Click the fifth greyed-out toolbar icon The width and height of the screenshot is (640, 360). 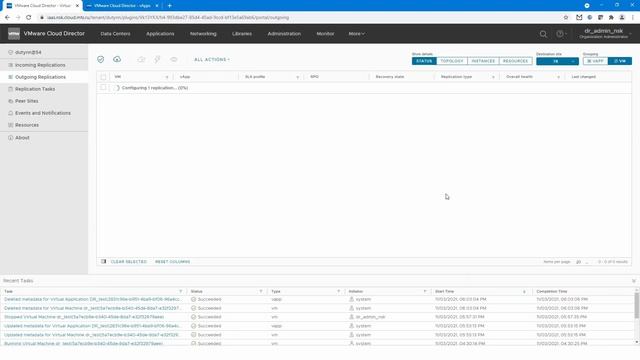[x=174, y=60]
